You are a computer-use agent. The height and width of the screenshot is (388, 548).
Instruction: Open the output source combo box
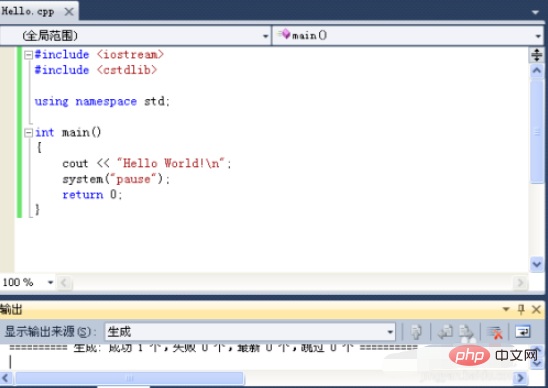pyautogui.click(x=250, y=332)
